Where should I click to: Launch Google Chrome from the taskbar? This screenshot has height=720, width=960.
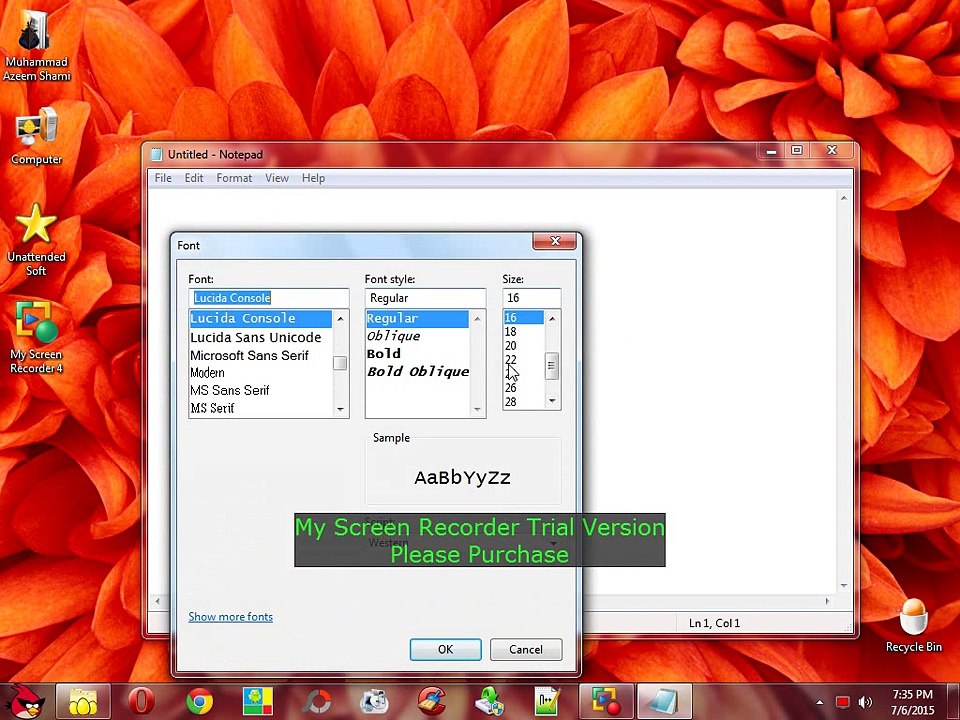click(200, 702)
